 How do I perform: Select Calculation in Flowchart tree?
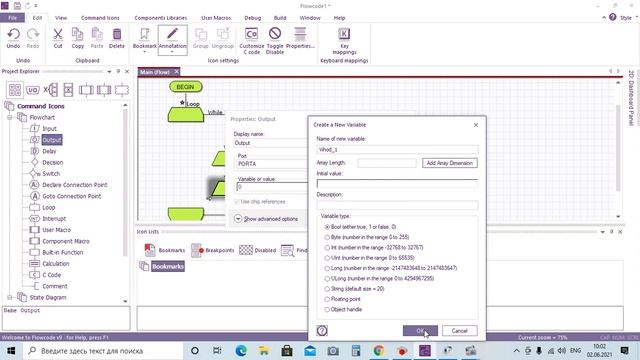point(56,264)
